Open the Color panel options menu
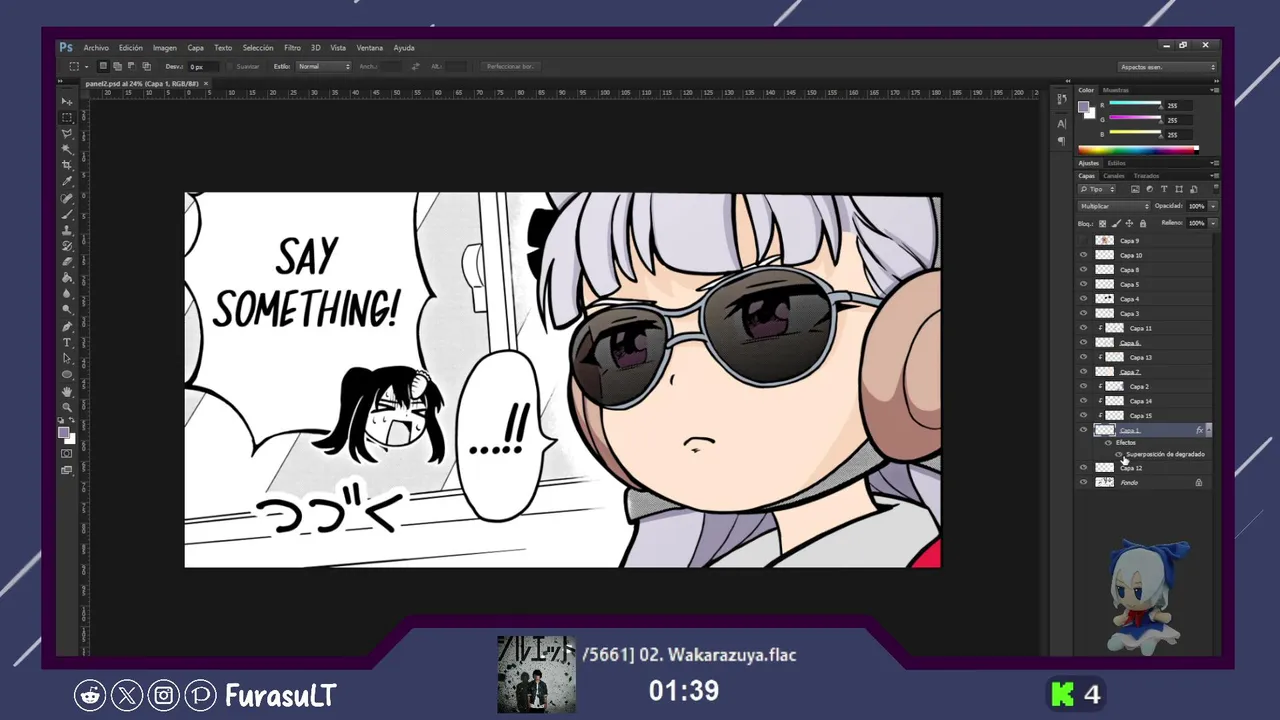The width and height of the screenshot is (1280, 720). [1214, 90]
